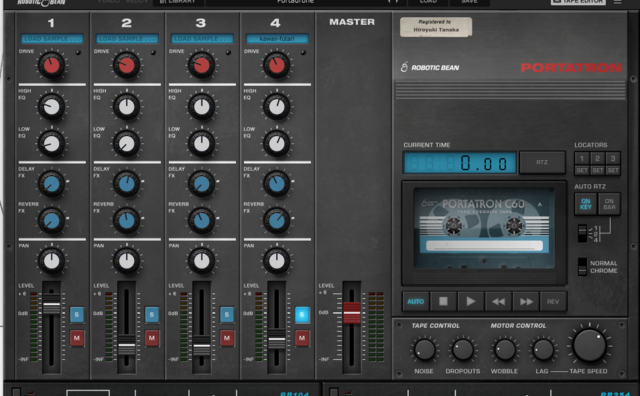Click channel 1 Drive indicator LED
The image size is (640, 396).
78,53
